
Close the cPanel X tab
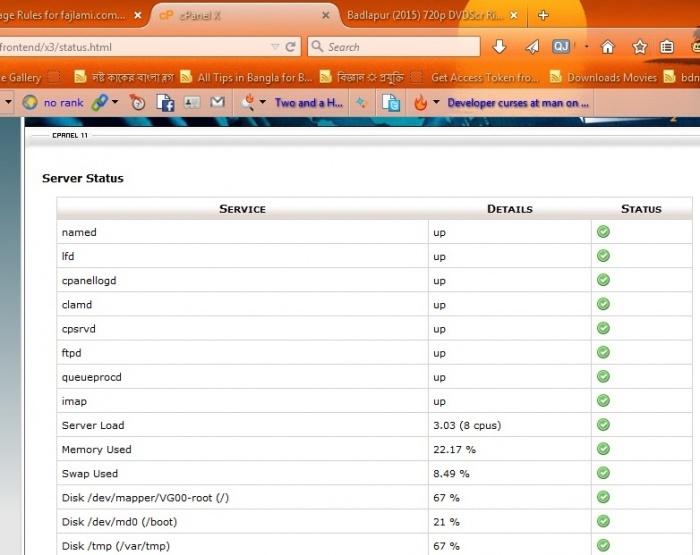[326, 16]
